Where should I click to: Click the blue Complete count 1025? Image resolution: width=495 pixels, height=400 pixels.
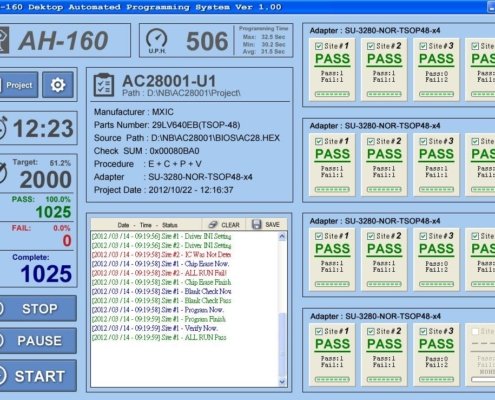[46, 274]
